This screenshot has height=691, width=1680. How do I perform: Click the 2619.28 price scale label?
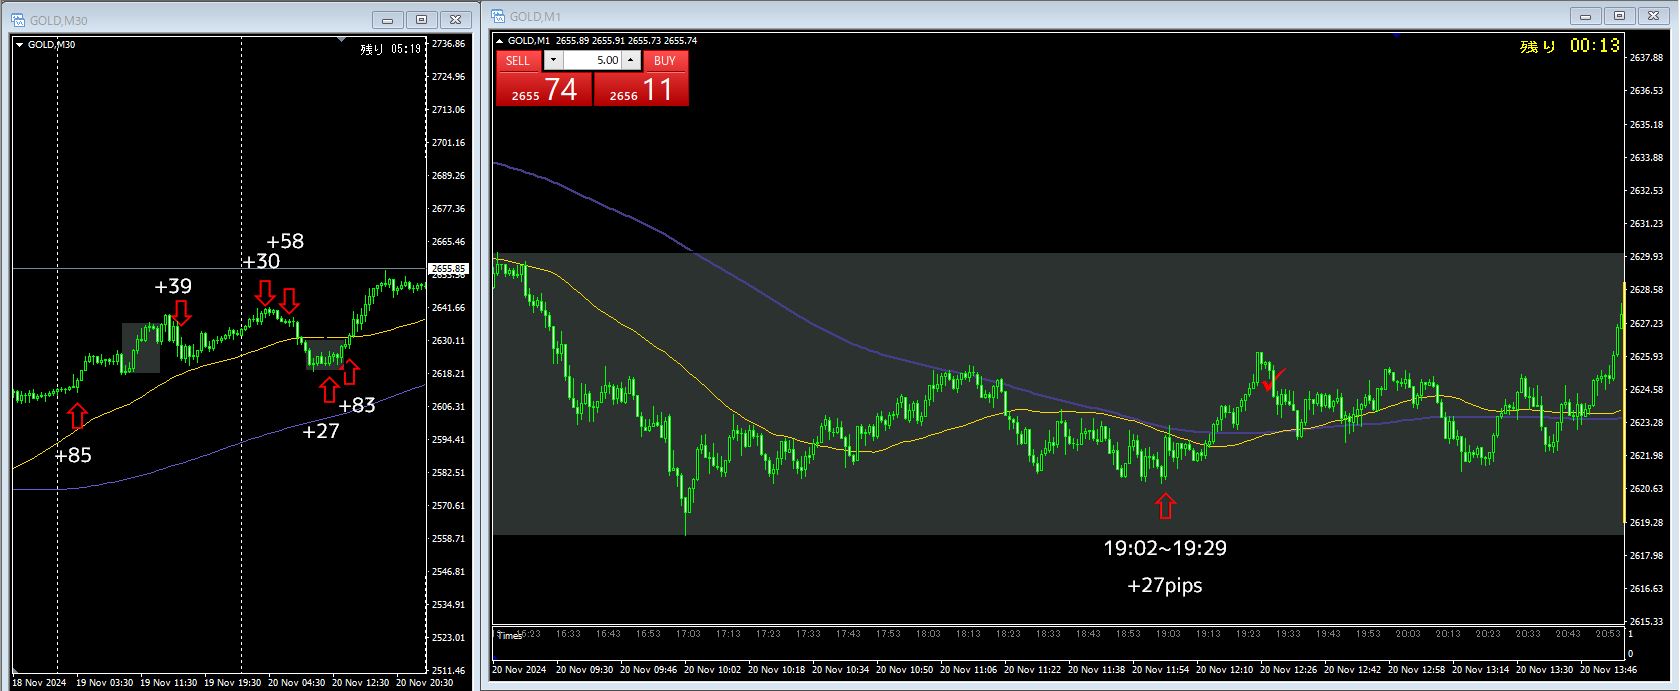click(1646, 522)
